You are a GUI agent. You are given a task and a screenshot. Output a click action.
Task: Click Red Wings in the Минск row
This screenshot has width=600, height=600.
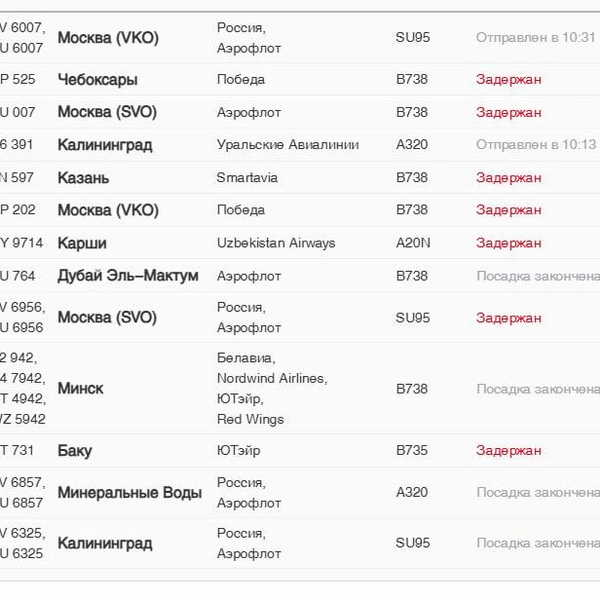pos(250,419)
